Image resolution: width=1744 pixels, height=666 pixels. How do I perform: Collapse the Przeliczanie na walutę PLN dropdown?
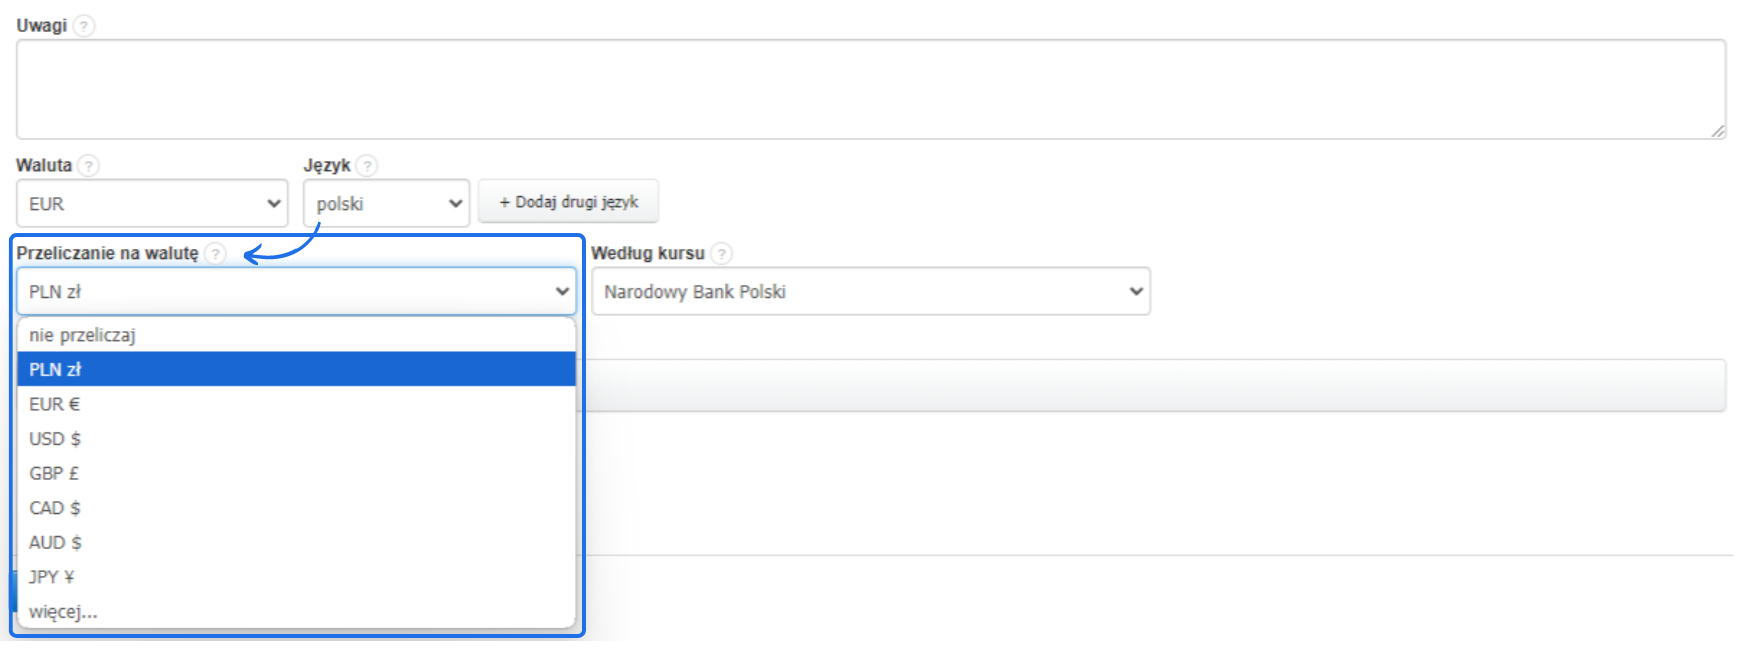point(296,292)
